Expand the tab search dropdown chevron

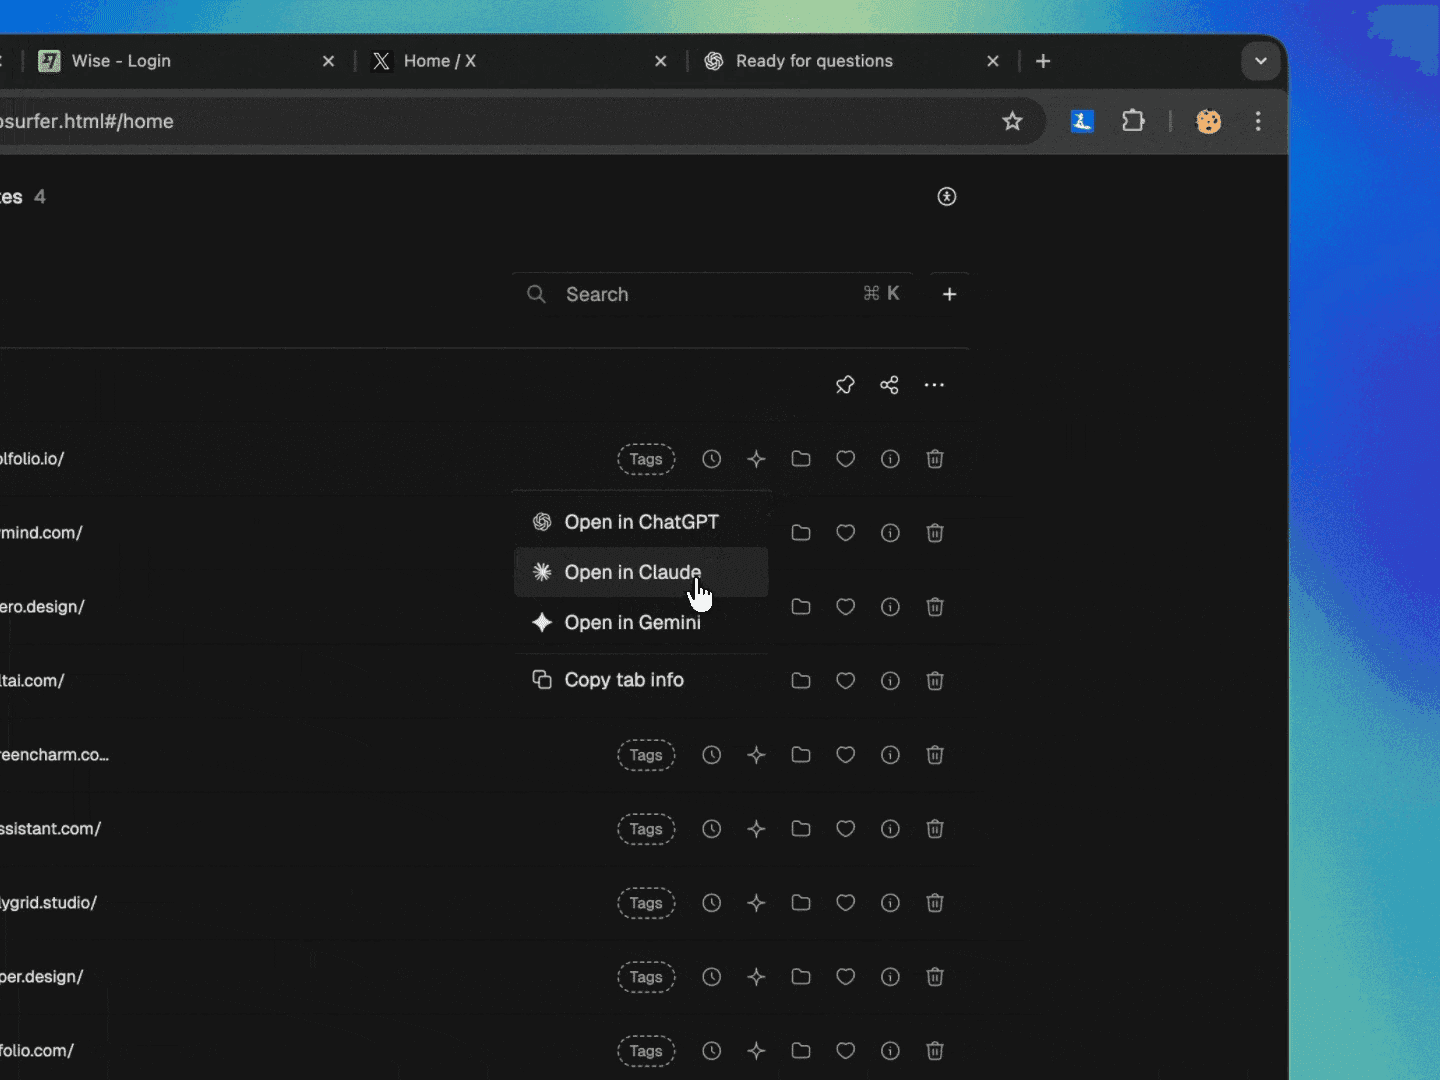tap(1261, 61)
